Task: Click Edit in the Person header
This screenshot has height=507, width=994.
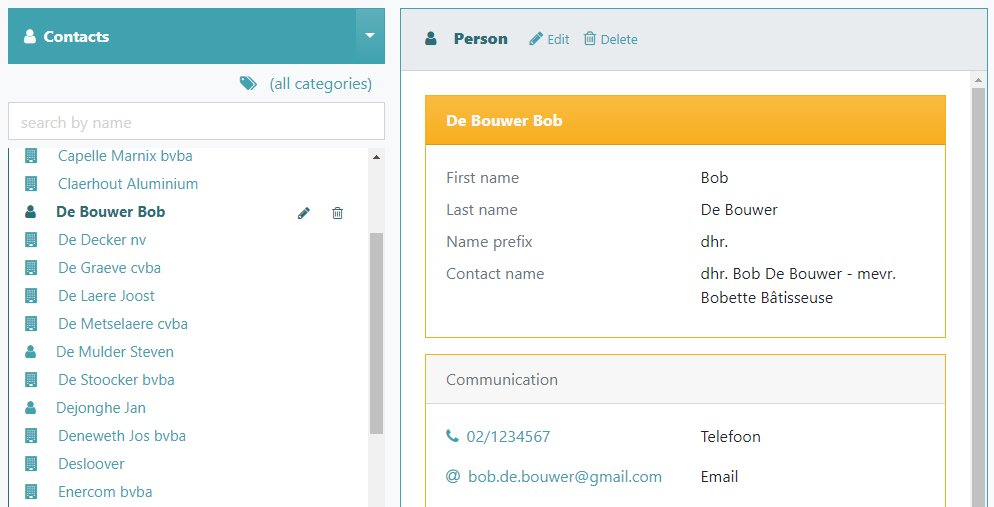Action: (549, 39)
